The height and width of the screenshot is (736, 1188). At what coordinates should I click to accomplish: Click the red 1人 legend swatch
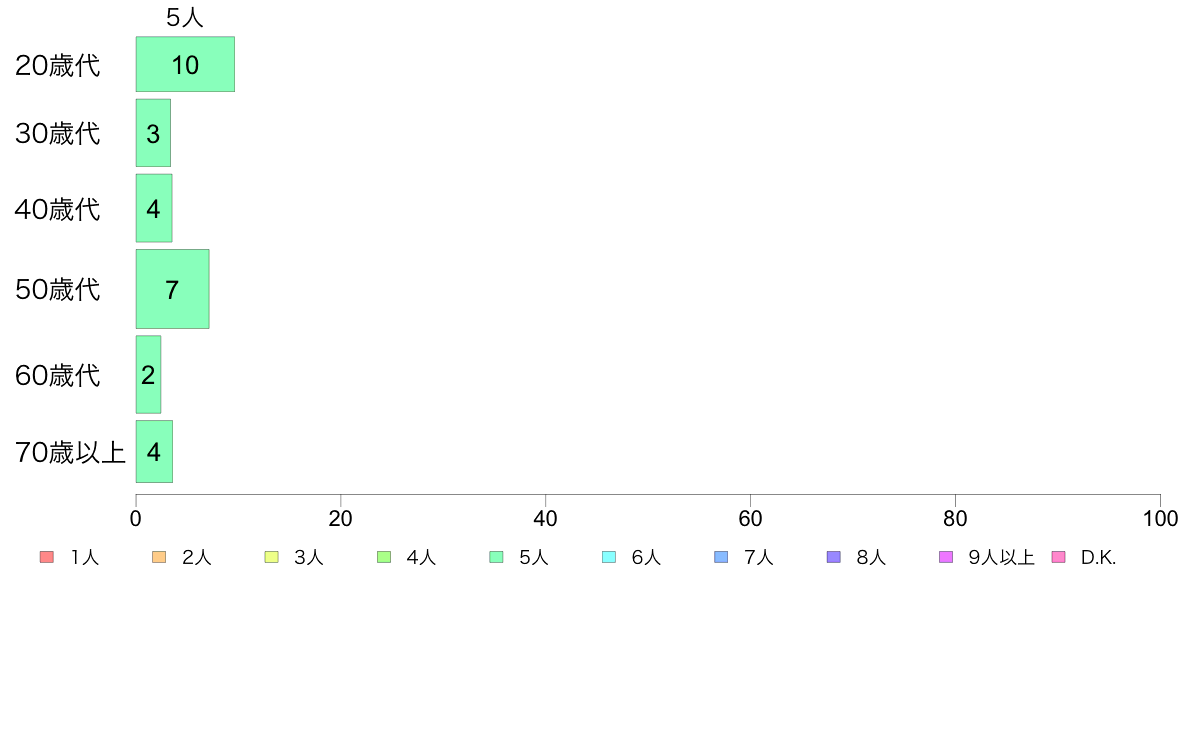tap(46, 557)
